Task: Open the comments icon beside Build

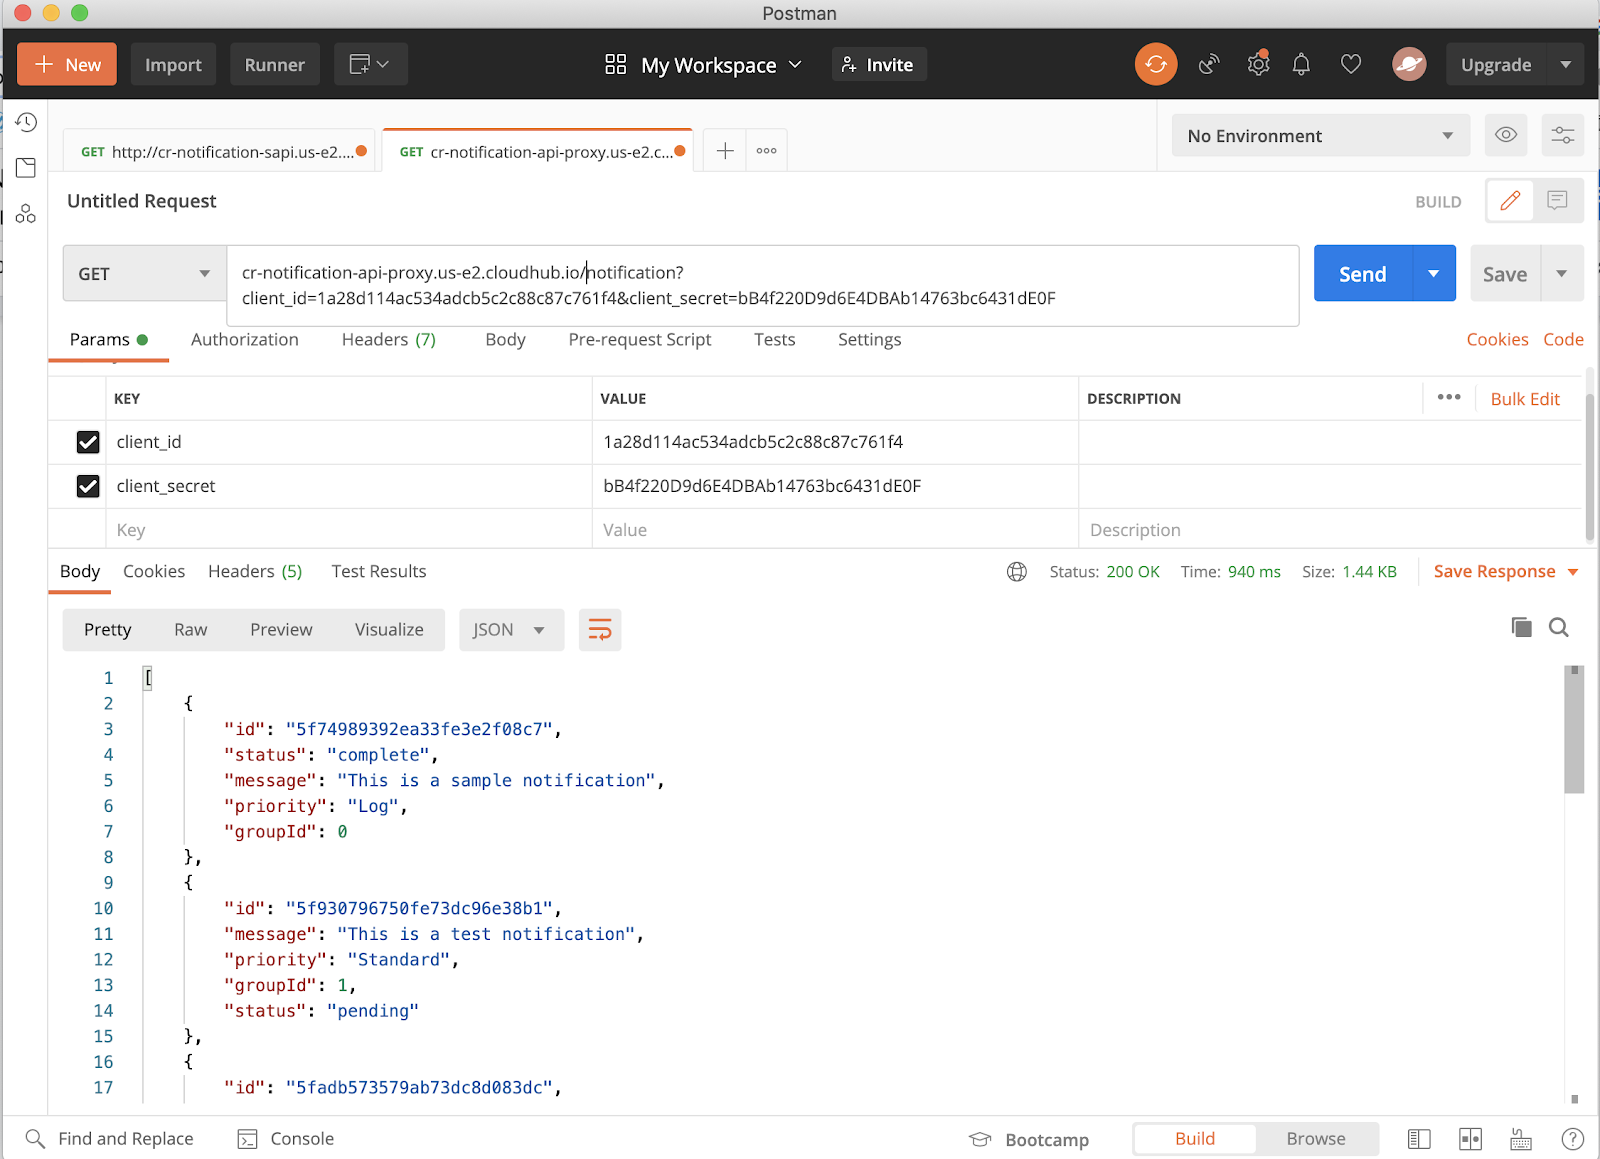Action: coord(1557,201)
